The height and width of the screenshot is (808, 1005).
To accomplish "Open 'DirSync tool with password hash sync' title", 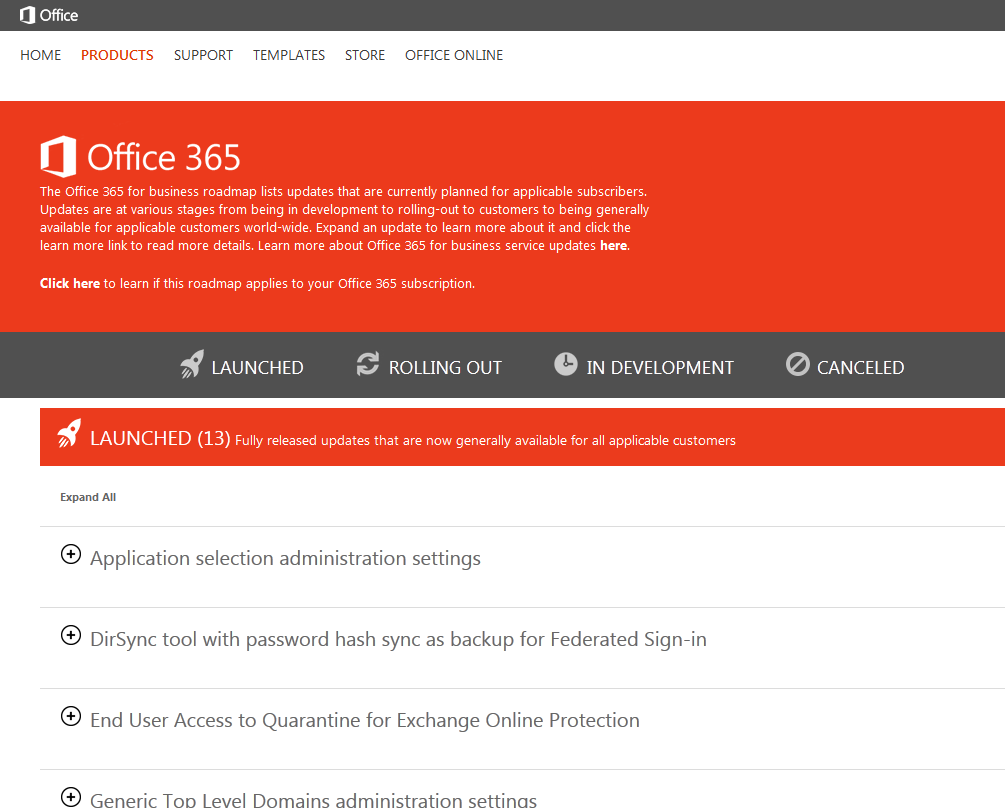I will pos(398,639).
